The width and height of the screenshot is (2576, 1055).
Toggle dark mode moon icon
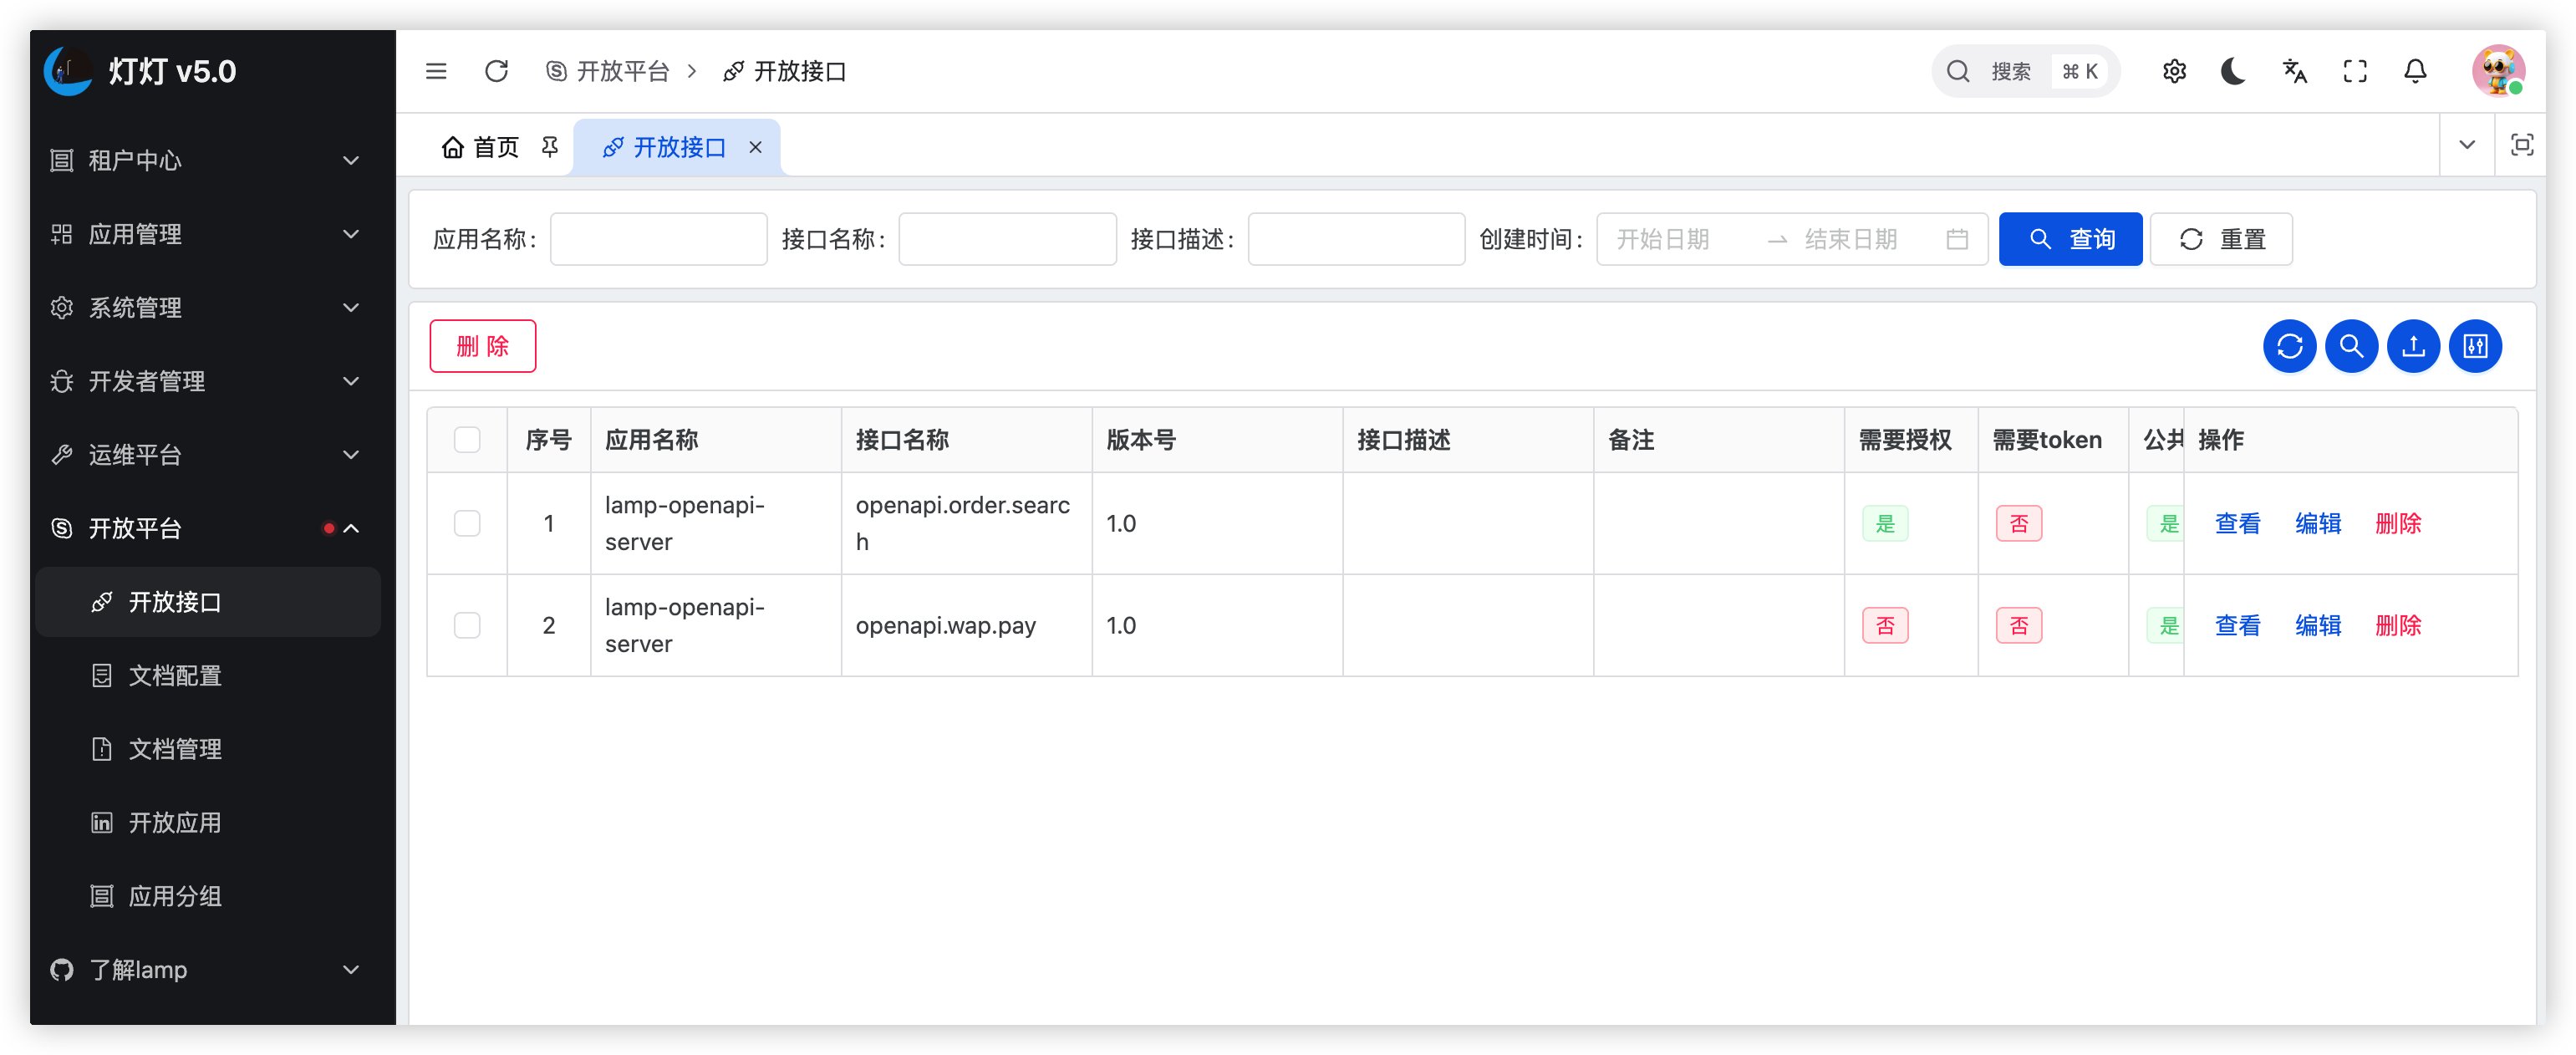(x=2233, y=71)
